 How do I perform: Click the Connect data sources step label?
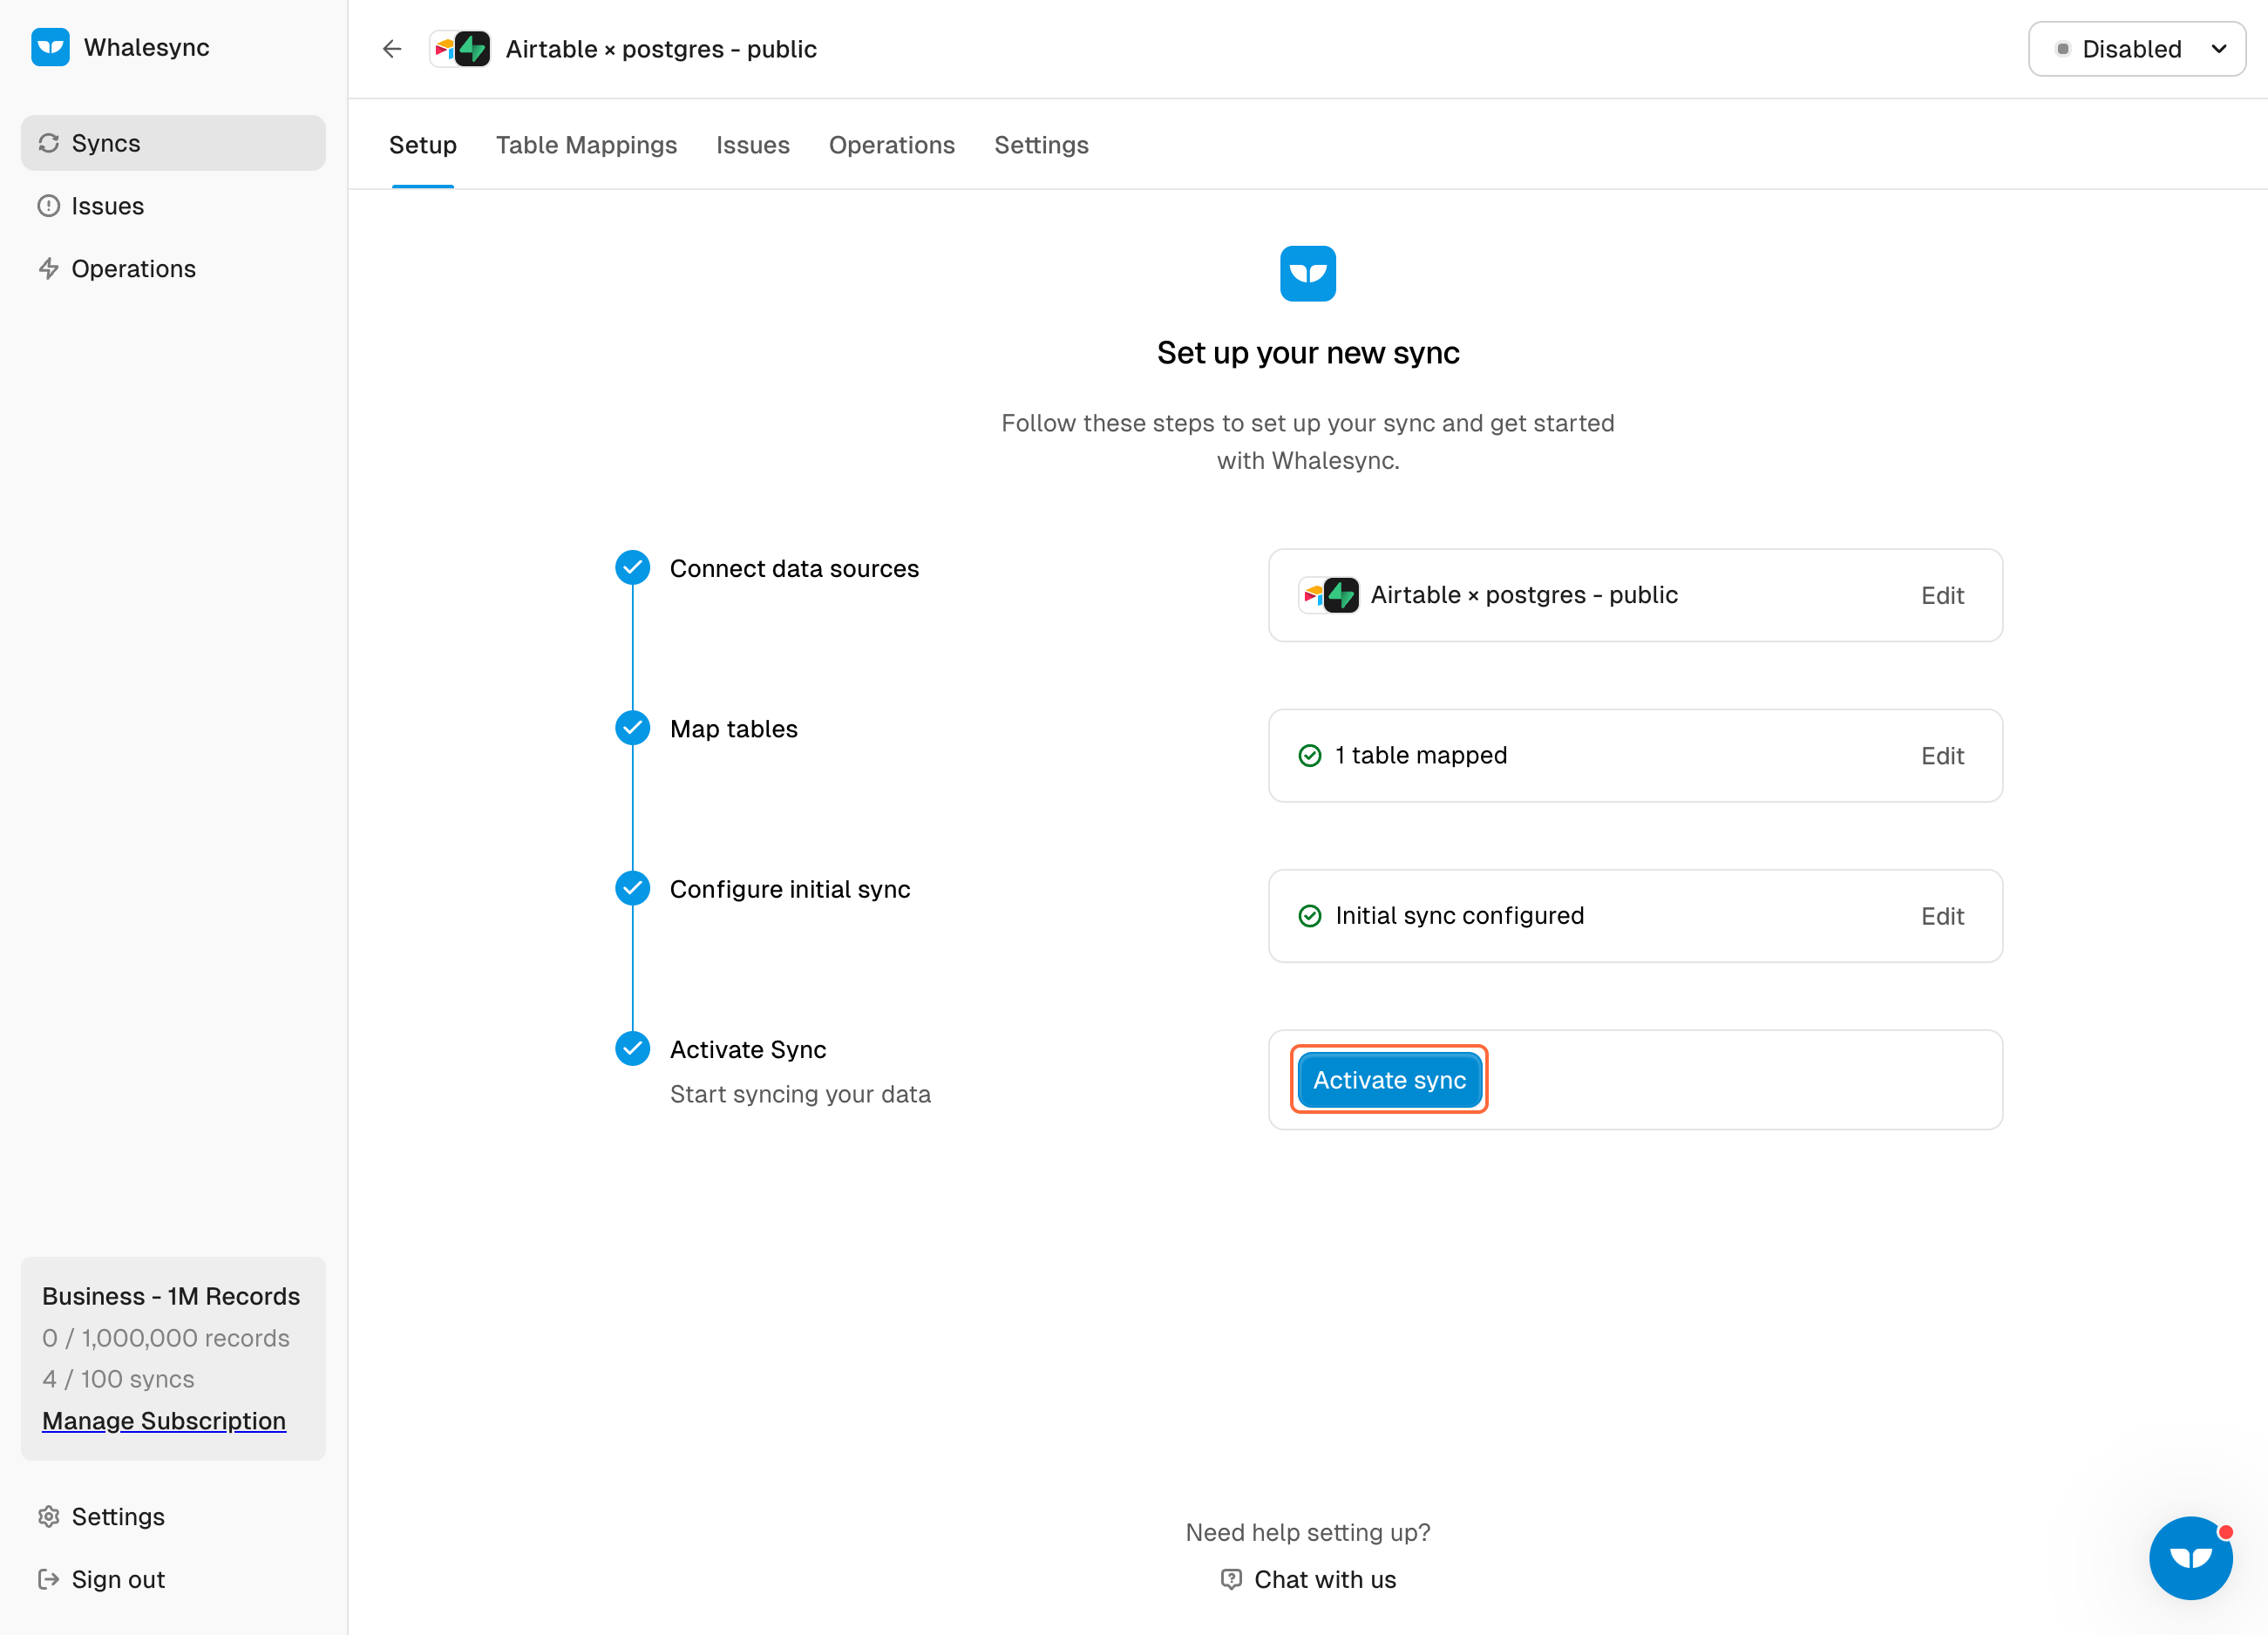pos(794,569)
